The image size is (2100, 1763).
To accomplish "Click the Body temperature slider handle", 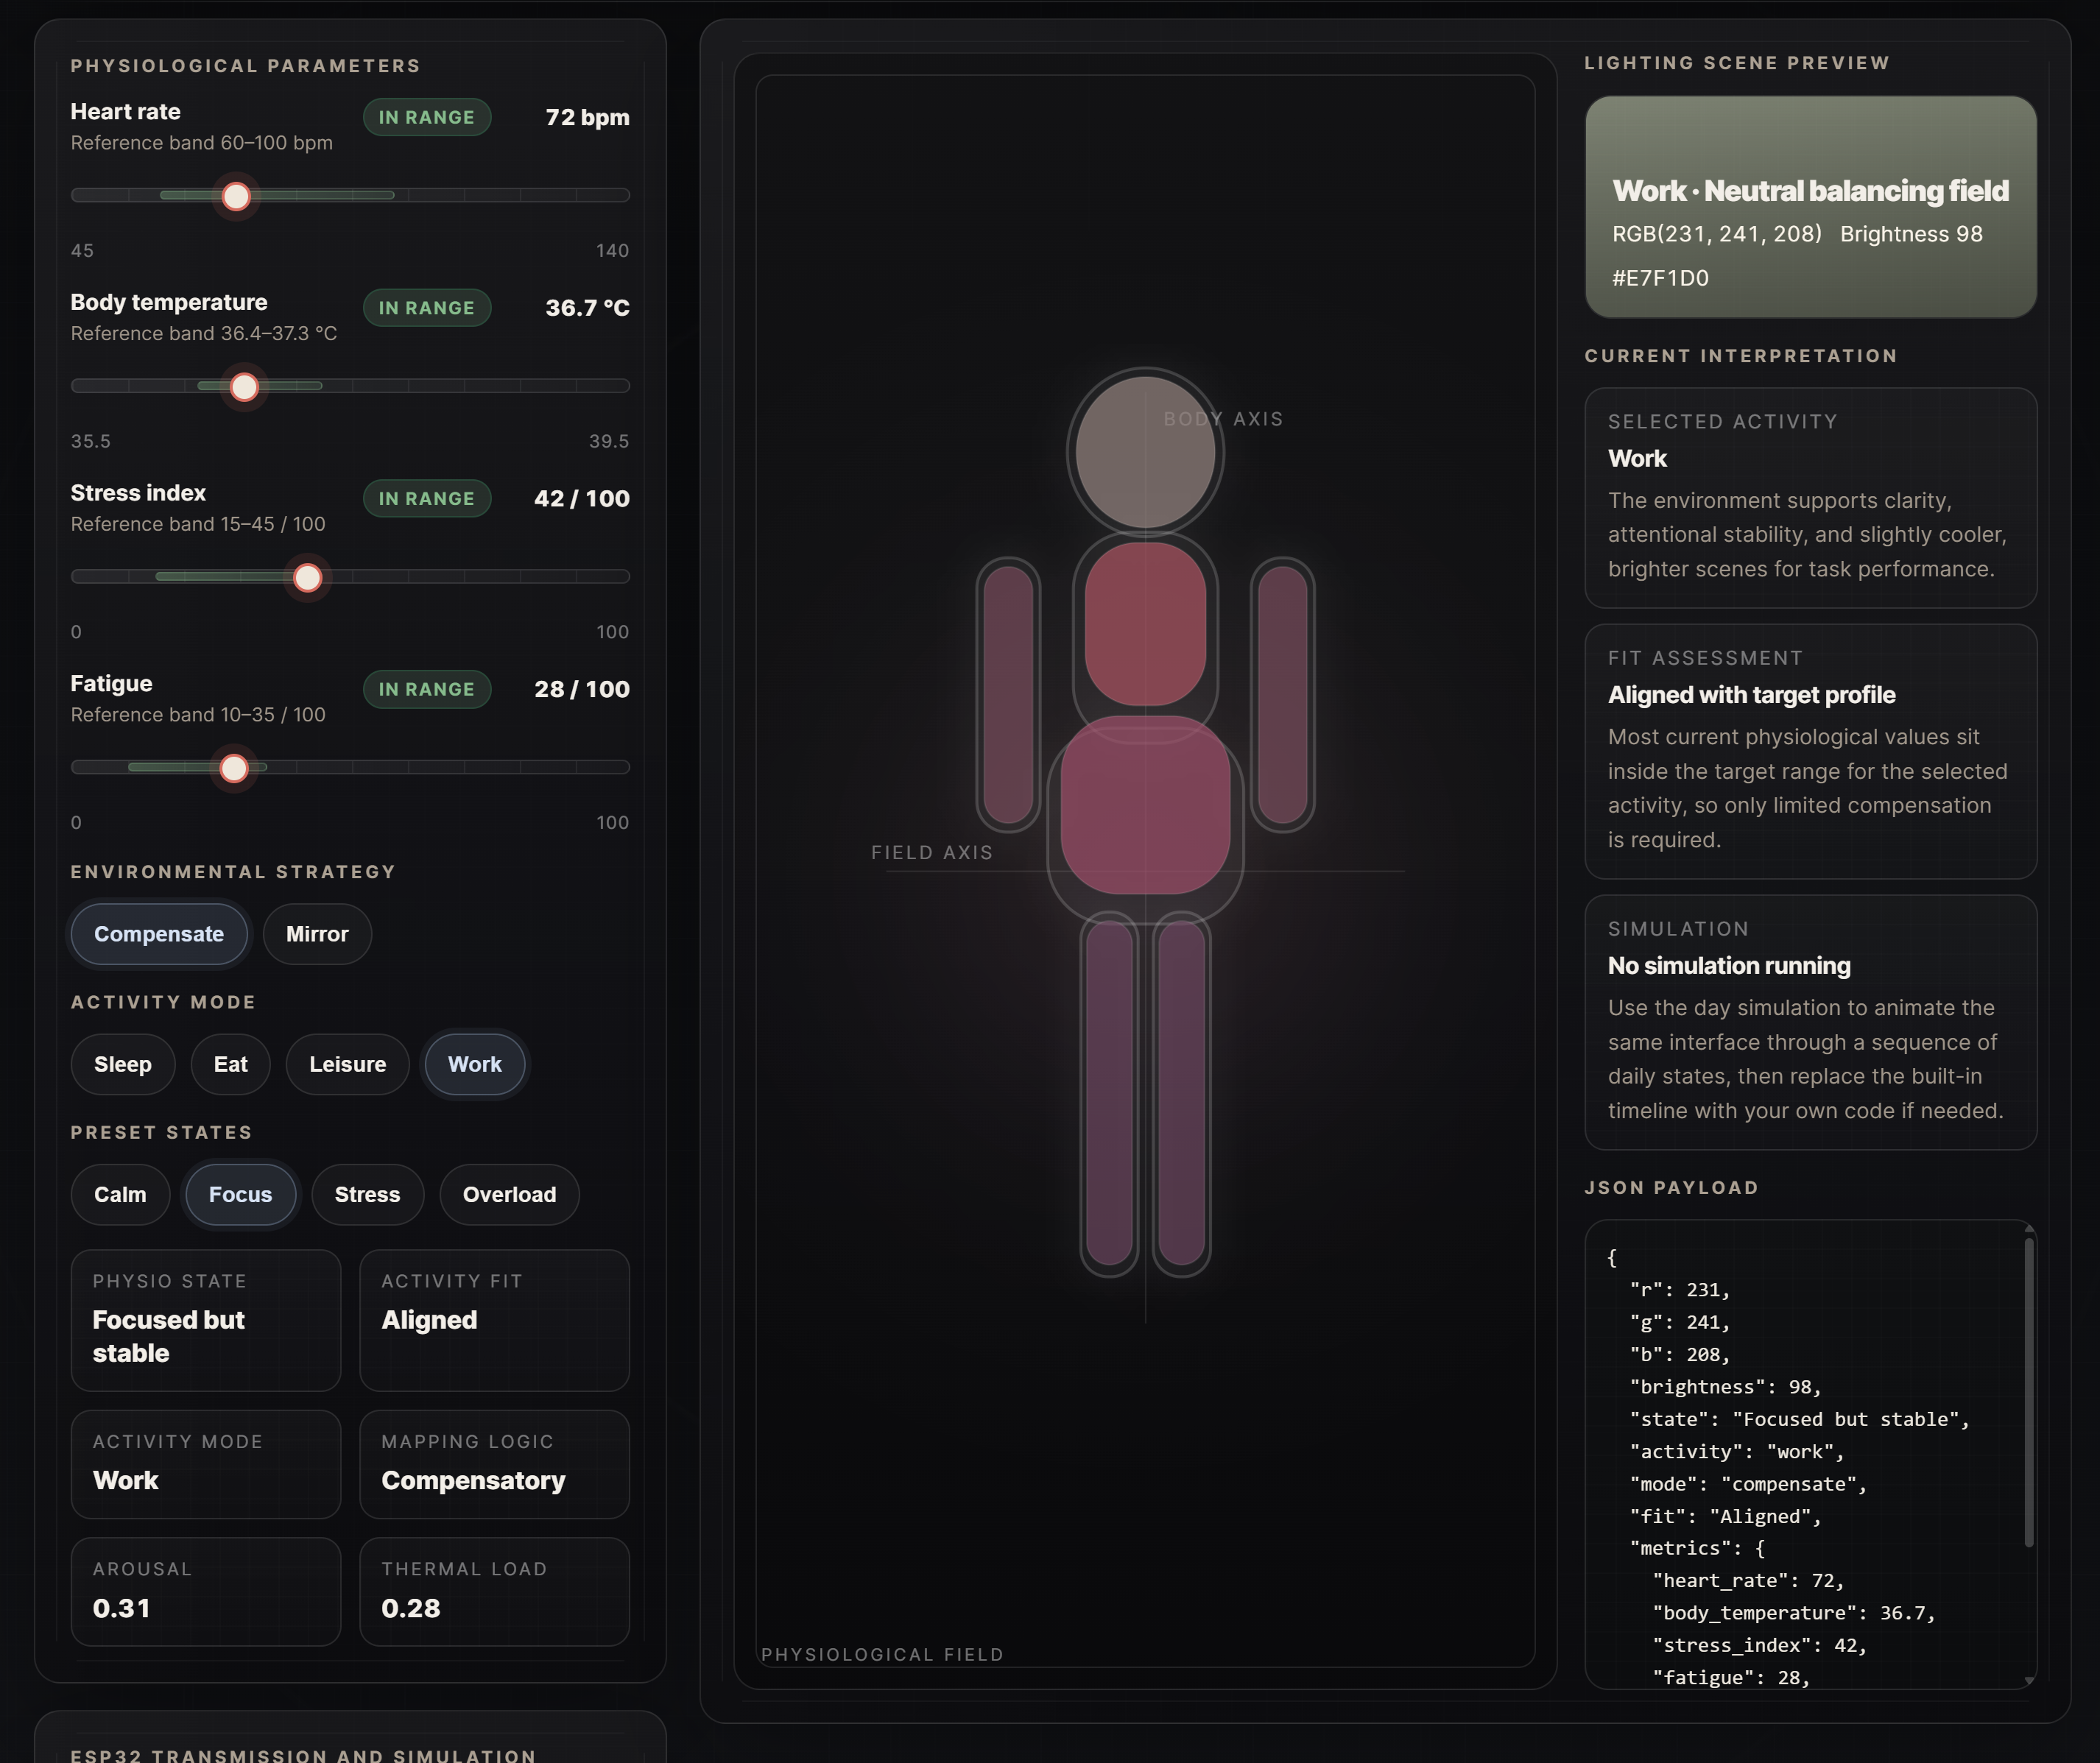I will point(244,387).
